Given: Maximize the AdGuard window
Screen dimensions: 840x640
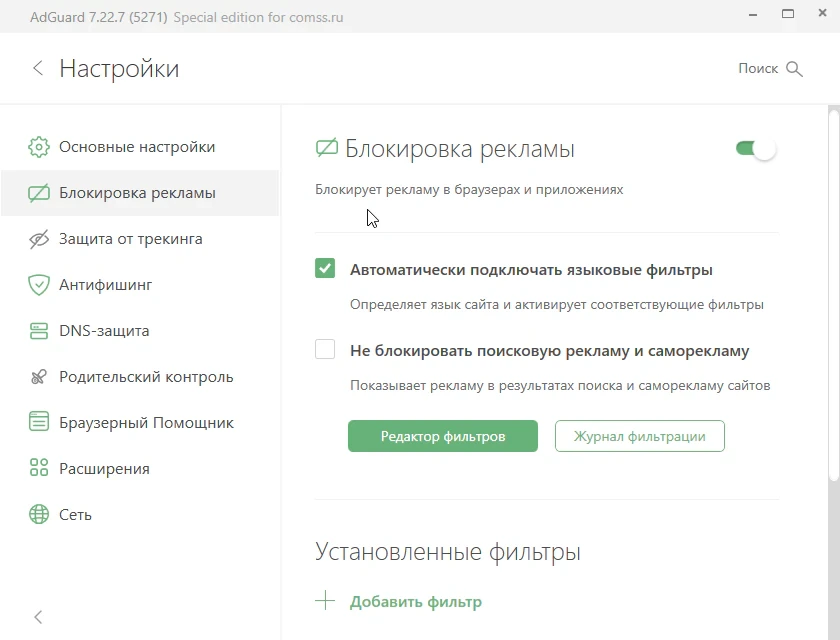Looking at the screenshot, I should [788, 14].
